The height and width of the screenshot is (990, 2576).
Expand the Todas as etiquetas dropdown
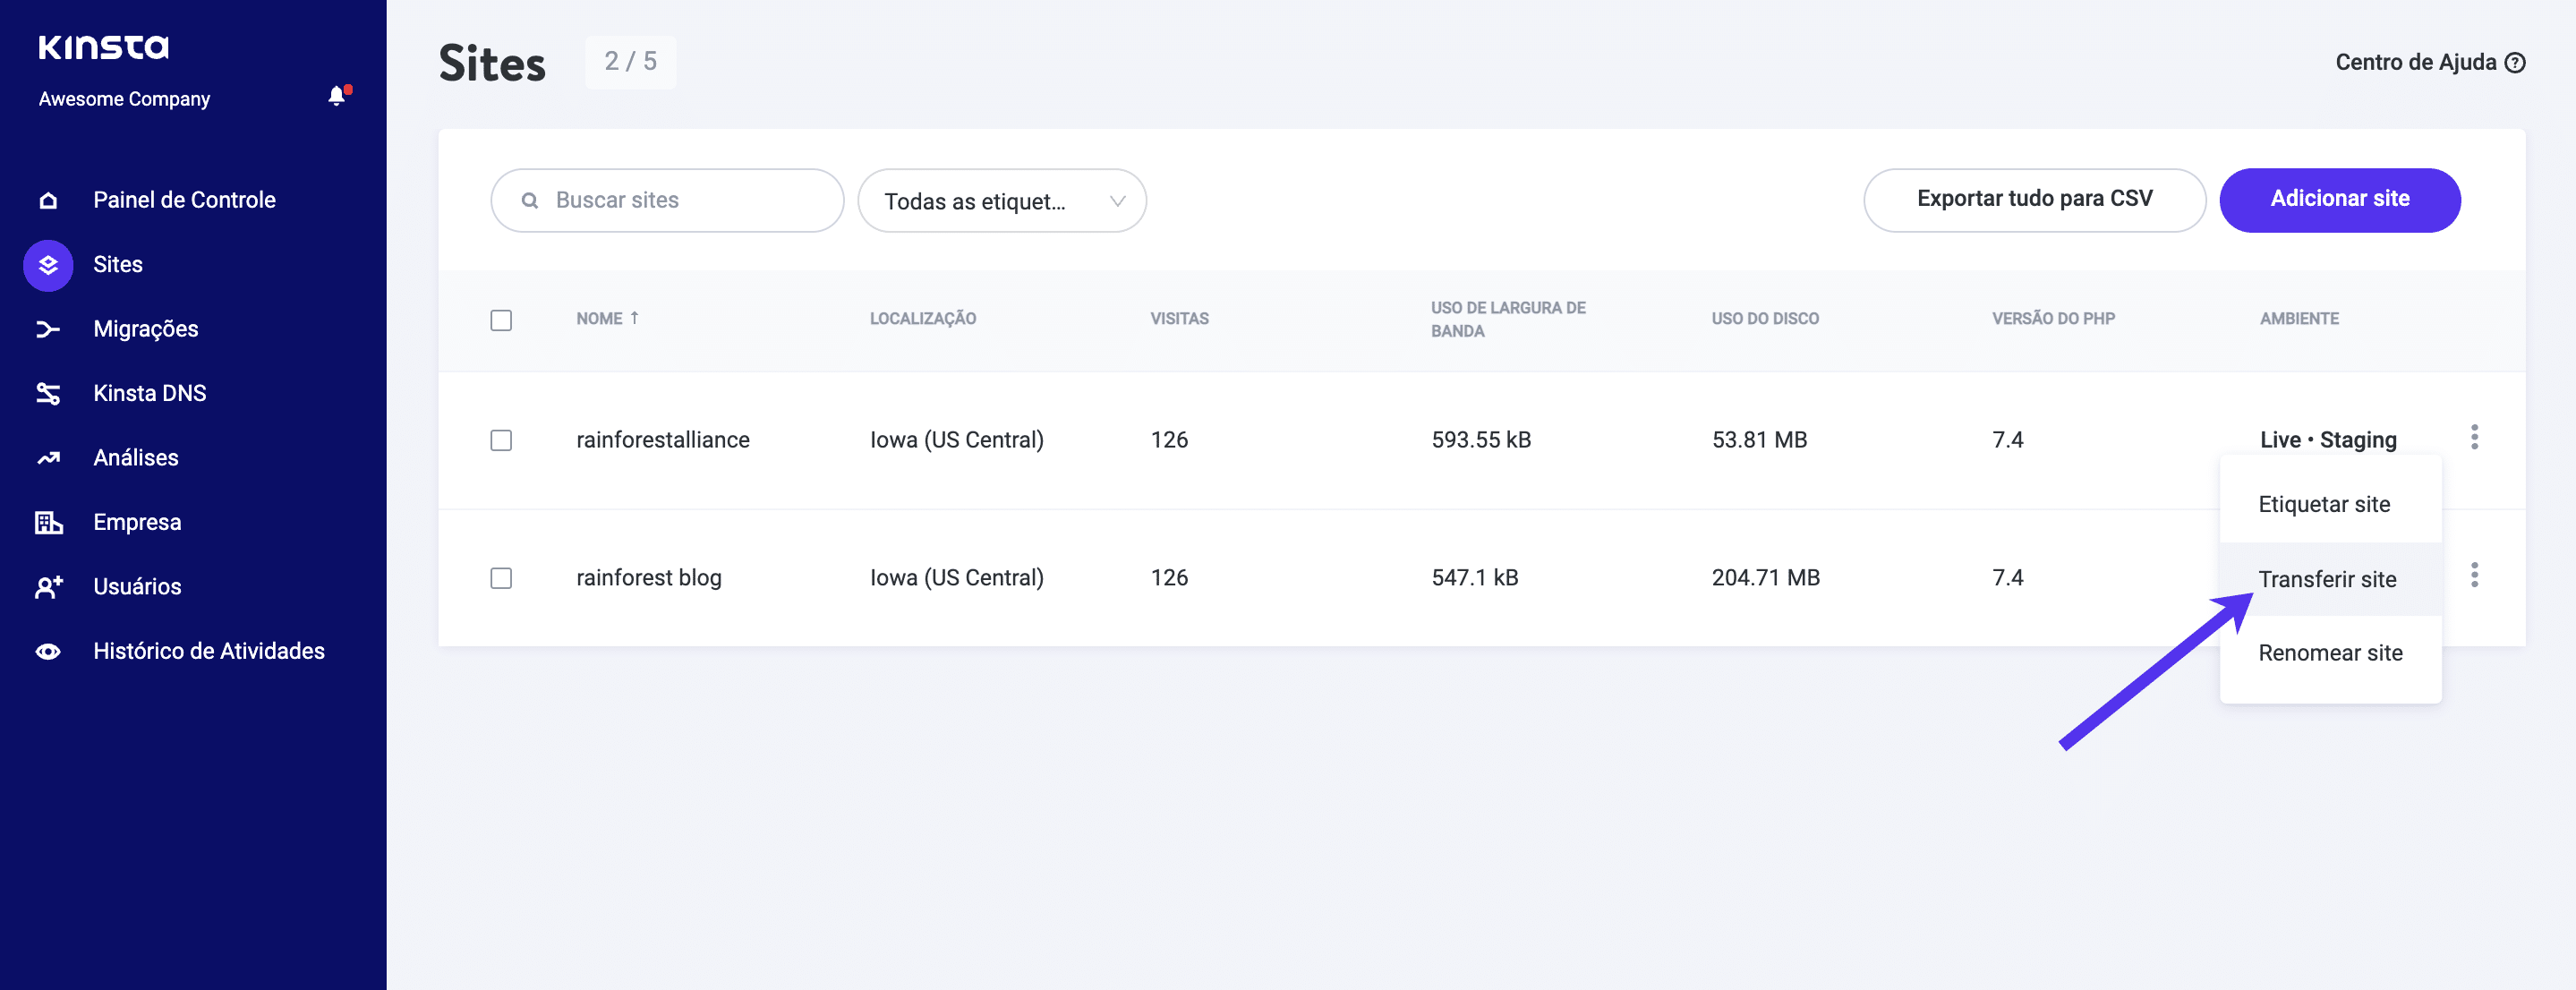(x=1001, y=201)
